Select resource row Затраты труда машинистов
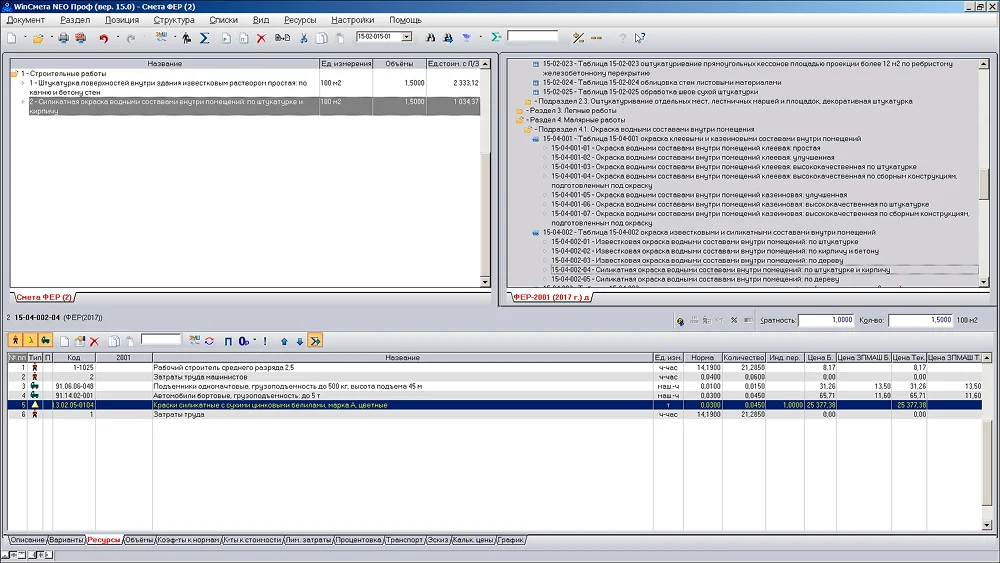 tap(494, 377)
